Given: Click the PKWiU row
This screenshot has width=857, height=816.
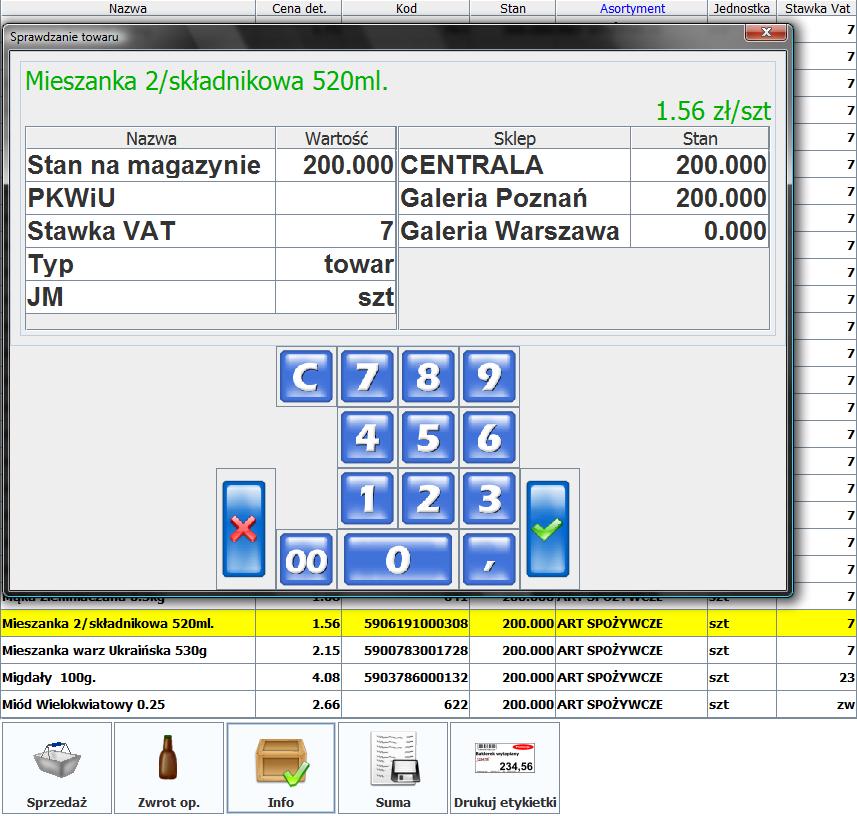Looking at the screenshot, I should (210, 198).
